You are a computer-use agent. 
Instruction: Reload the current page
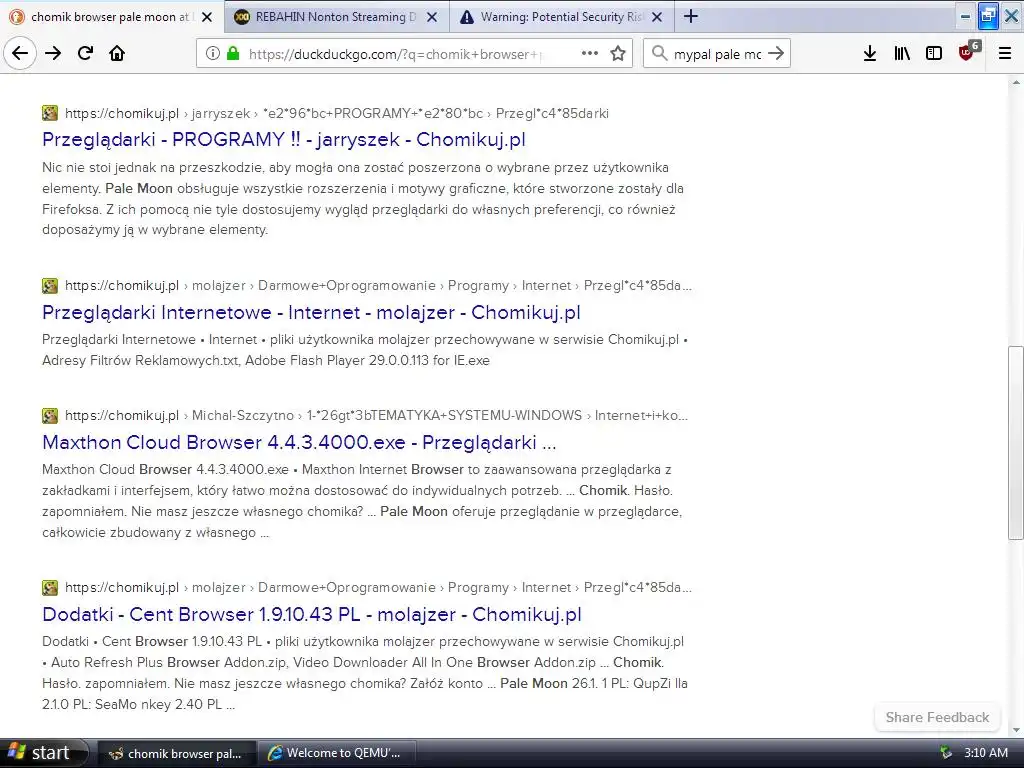(x=85, y=54)
